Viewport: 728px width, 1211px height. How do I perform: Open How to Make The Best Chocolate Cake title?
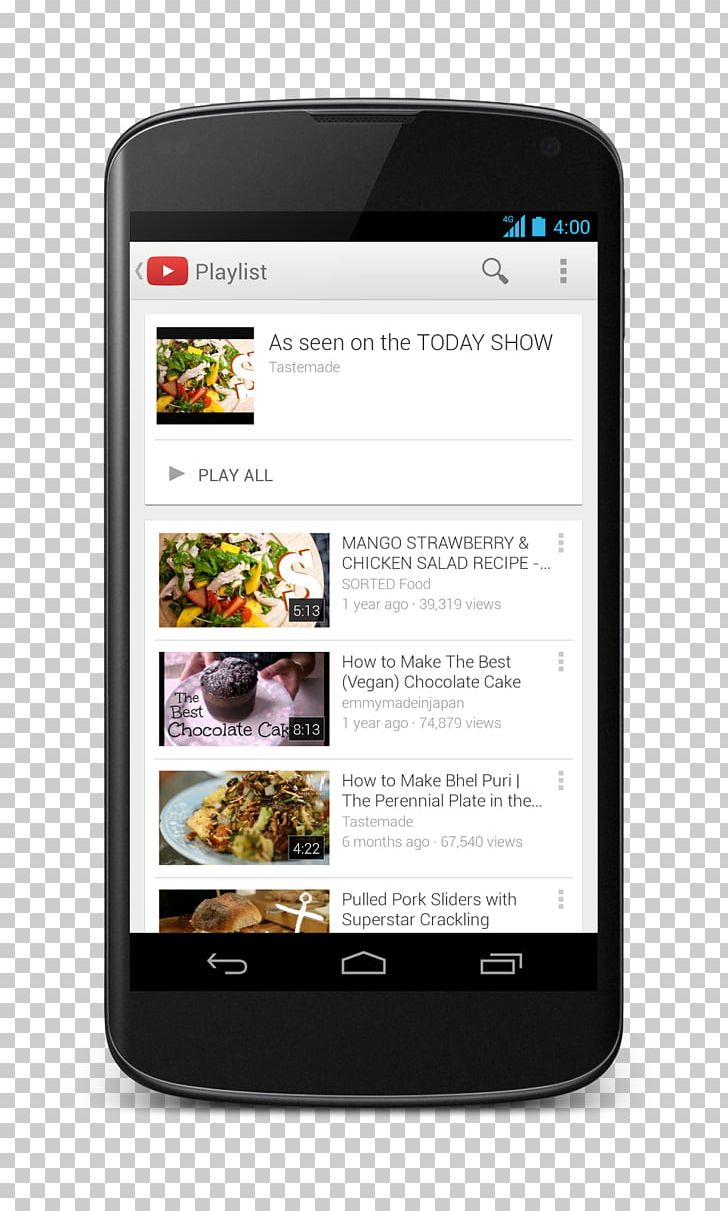431,672
